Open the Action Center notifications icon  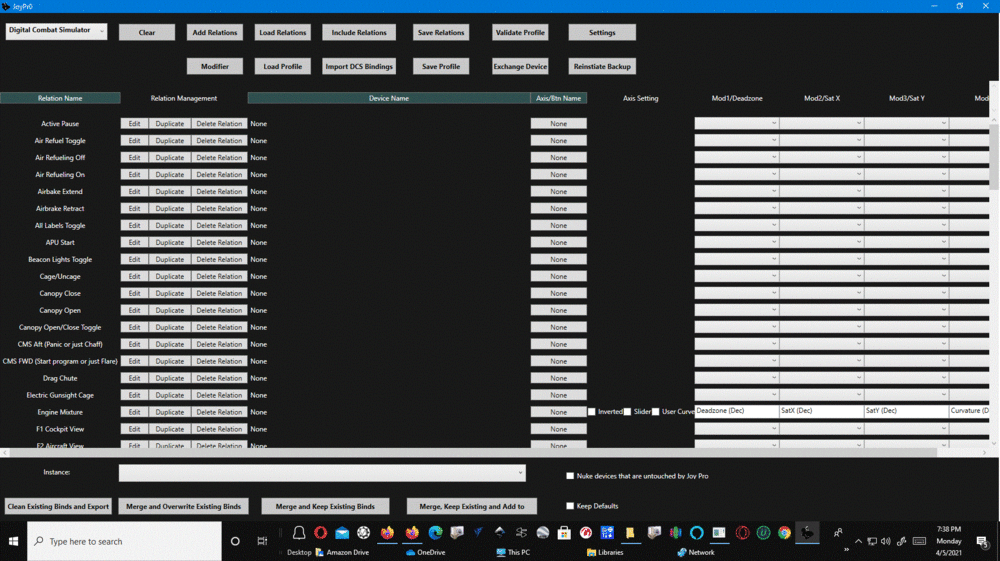(983, 541)
